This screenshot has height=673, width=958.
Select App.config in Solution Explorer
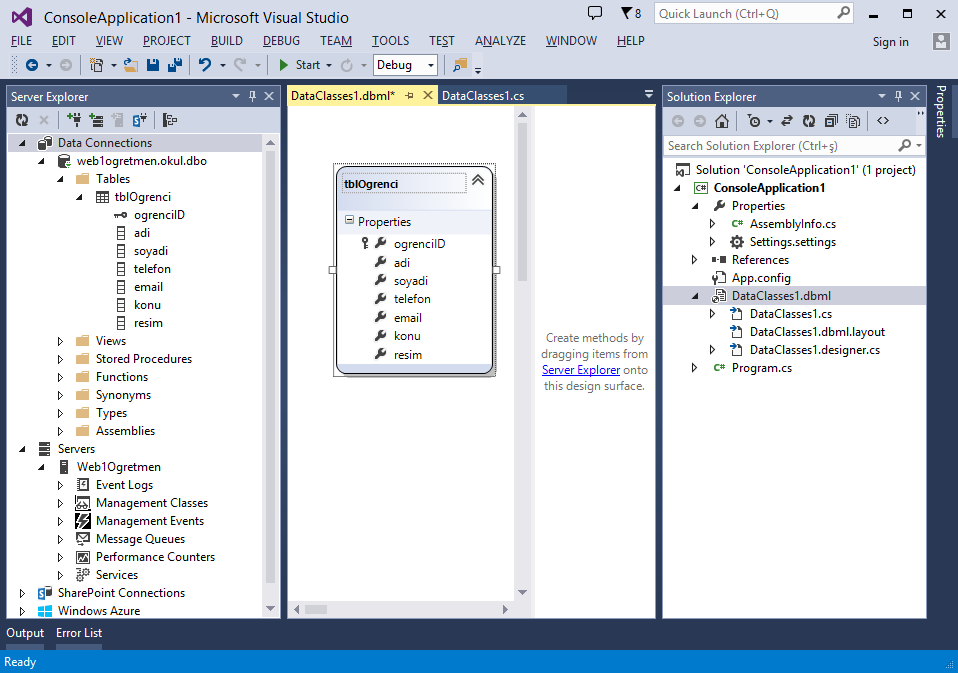tap(761, 278)
